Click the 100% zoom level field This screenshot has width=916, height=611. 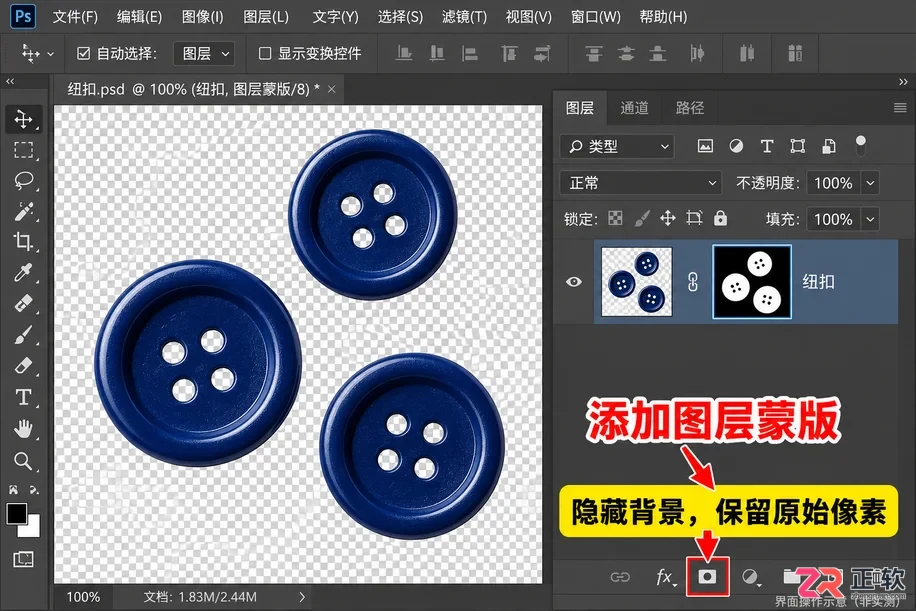(x=83, y=597)
